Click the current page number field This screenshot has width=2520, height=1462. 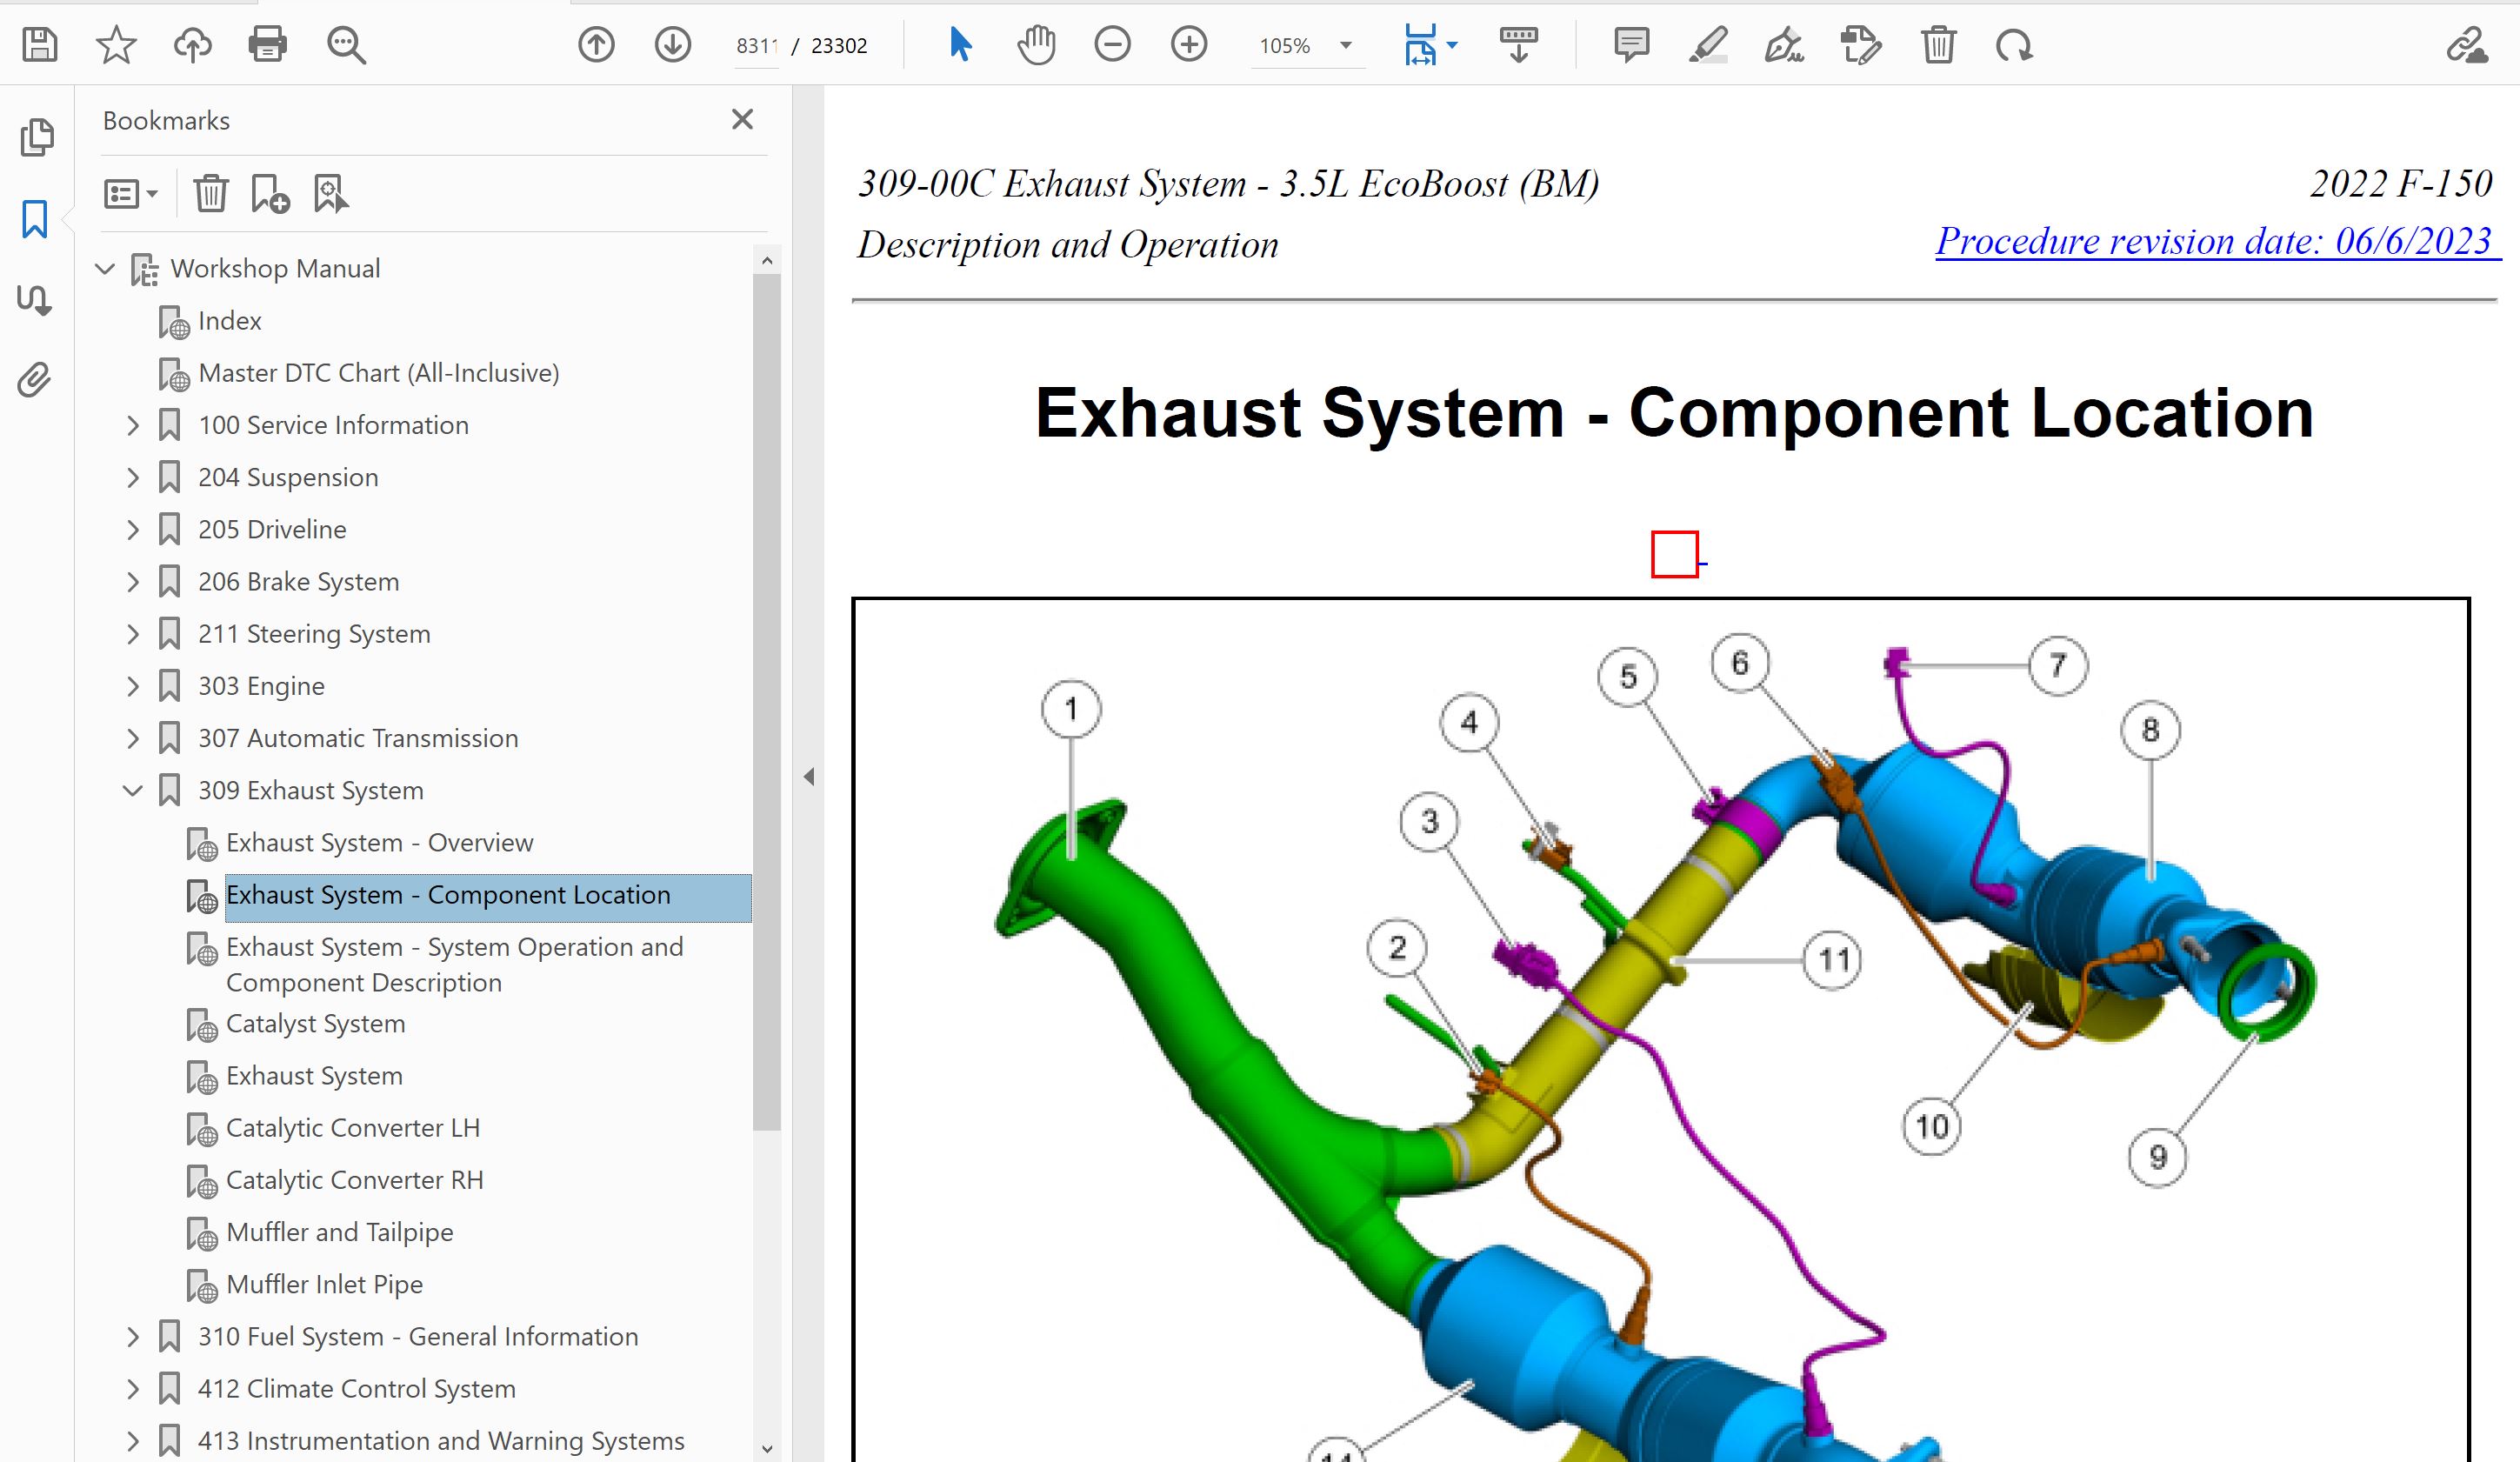[756, 46]
